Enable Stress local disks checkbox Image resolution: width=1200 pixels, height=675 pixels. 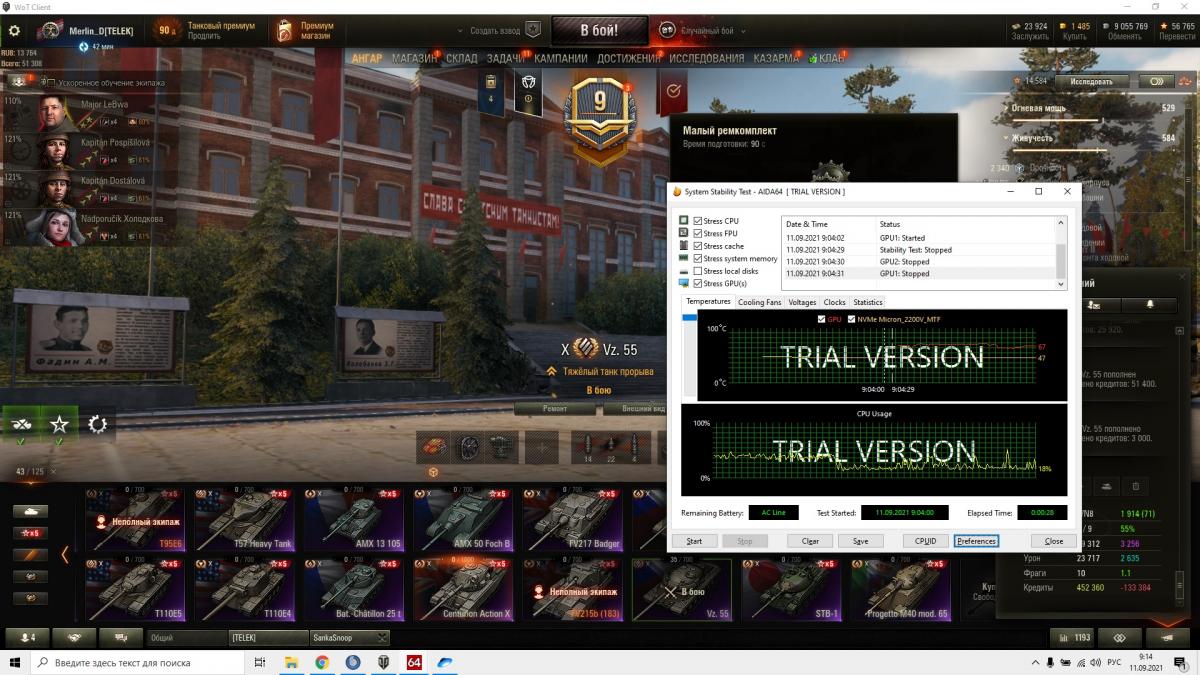tap(698, 271)
